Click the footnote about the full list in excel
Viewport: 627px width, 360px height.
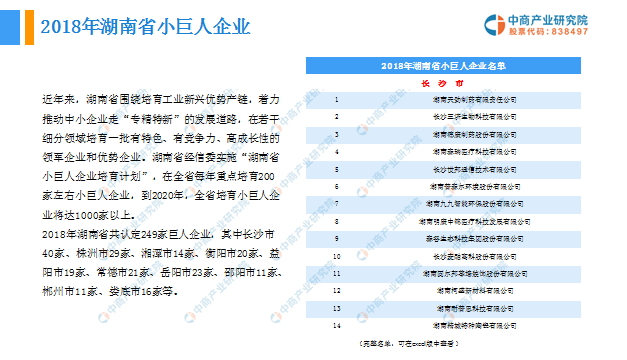click(x=408, y=344)
